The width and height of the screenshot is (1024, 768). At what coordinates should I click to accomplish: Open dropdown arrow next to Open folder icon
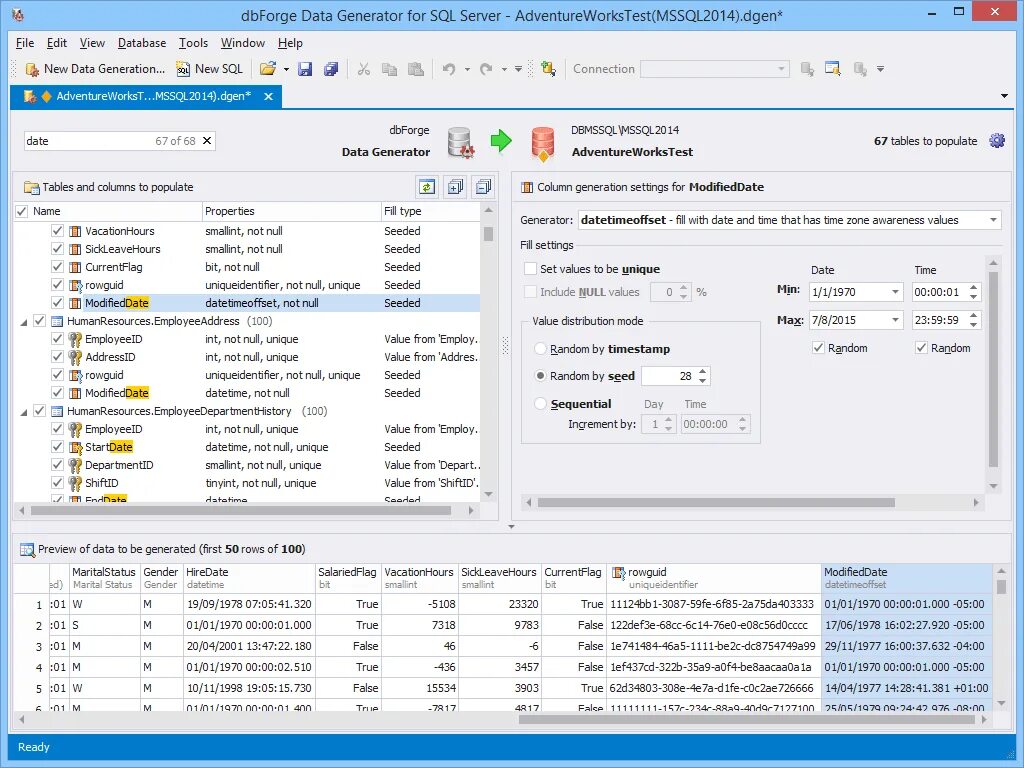pyautogui.click(x=286, y=69)
